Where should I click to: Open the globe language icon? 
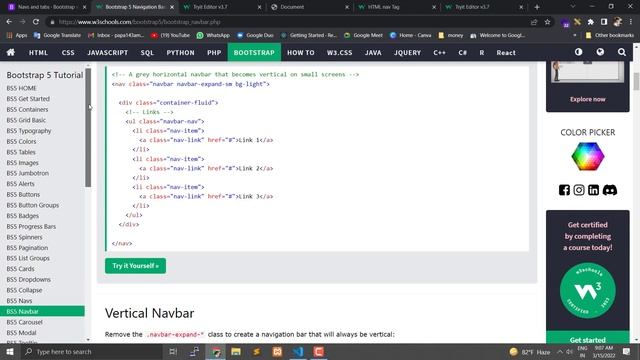600,52
